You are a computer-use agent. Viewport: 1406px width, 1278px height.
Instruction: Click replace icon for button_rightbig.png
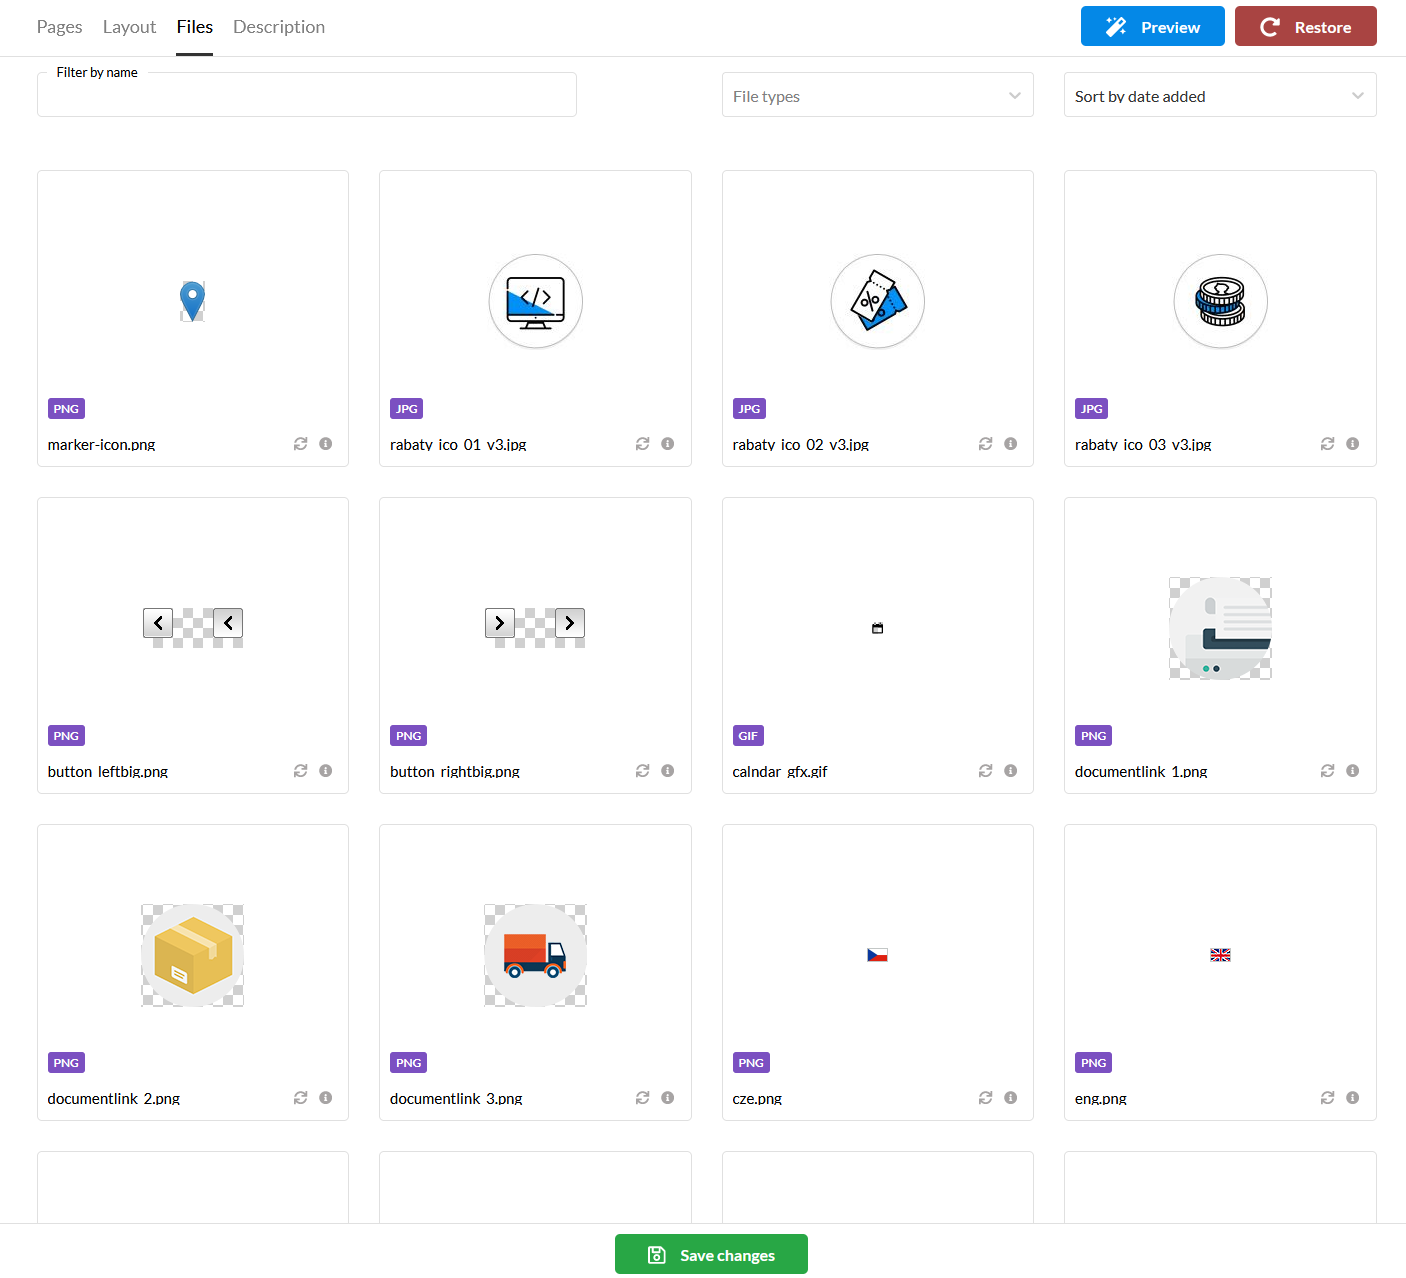(643, 771)
